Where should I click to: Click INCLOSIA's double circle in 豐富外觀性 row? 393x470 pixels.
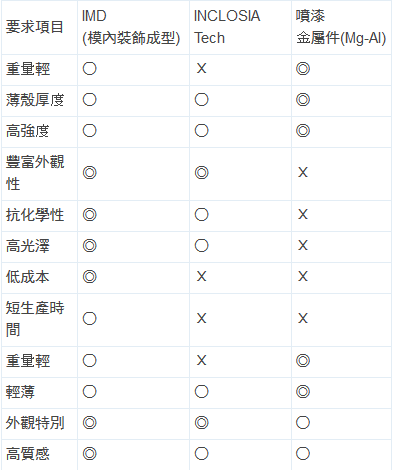tap(202, 173)
